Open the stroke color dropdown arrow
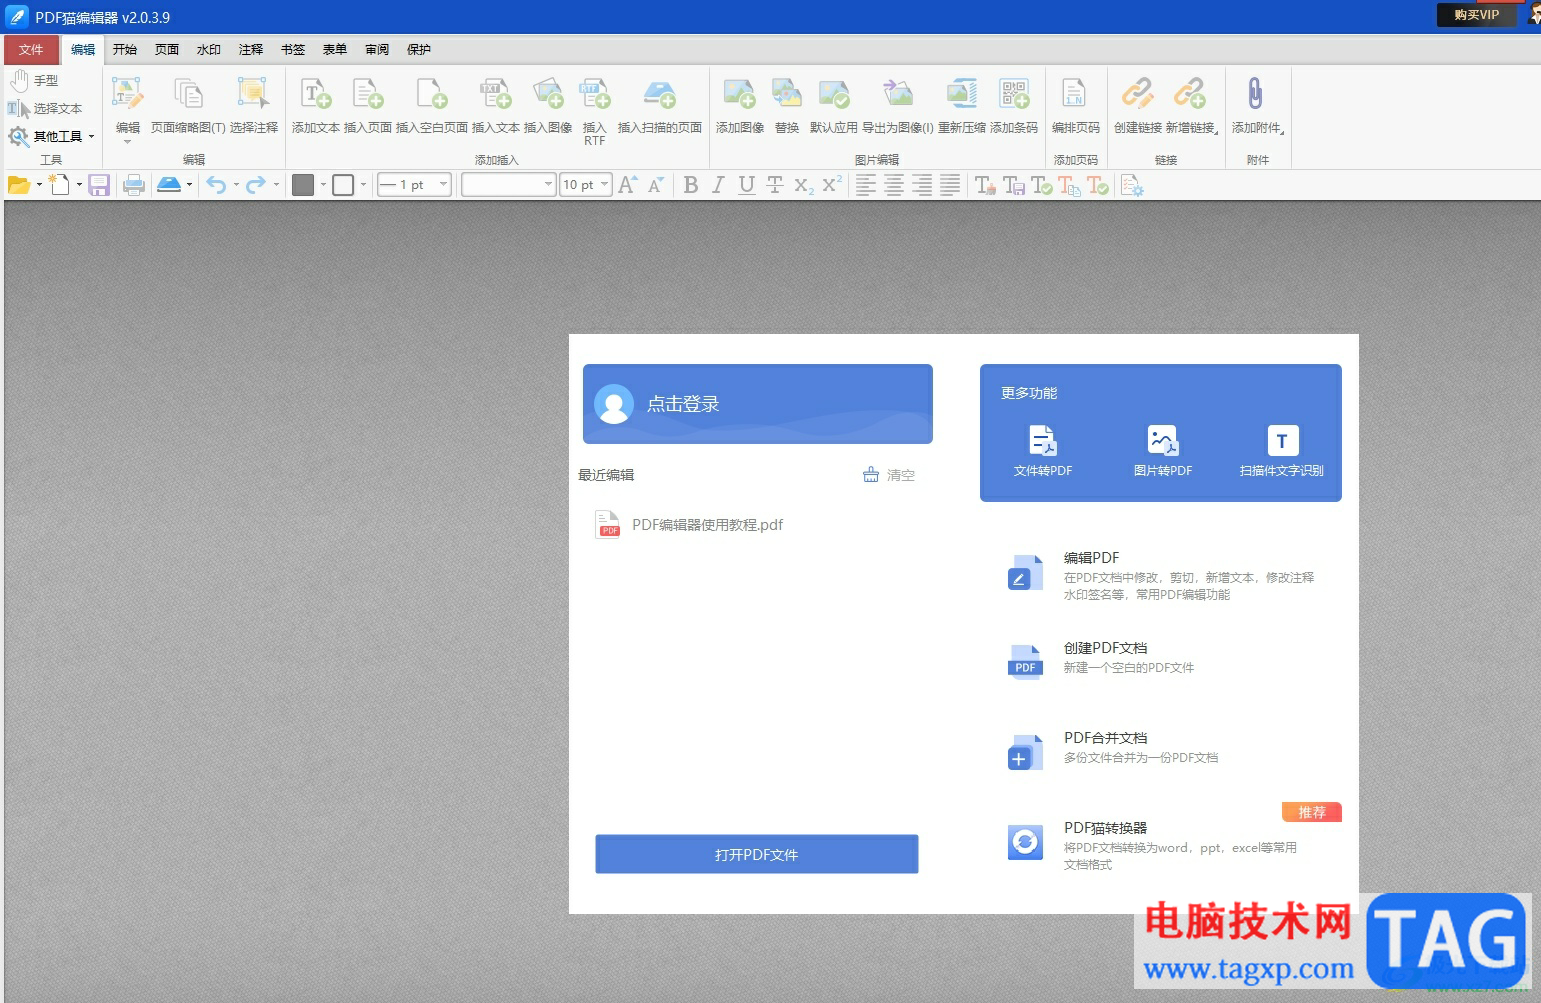This screenshot has height=1003, width=1541. pos(363,185)
